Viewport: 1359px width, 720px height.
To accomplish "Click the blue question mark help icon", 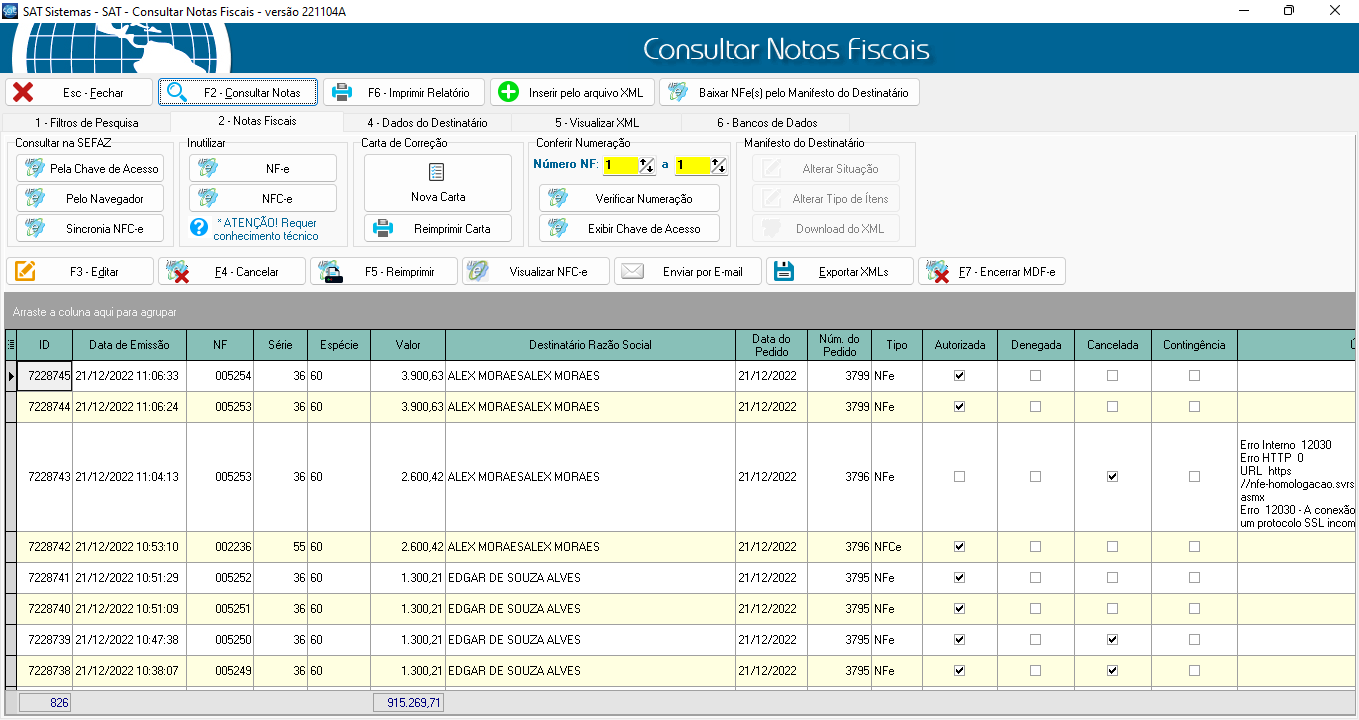I will (x=198, y=228).
